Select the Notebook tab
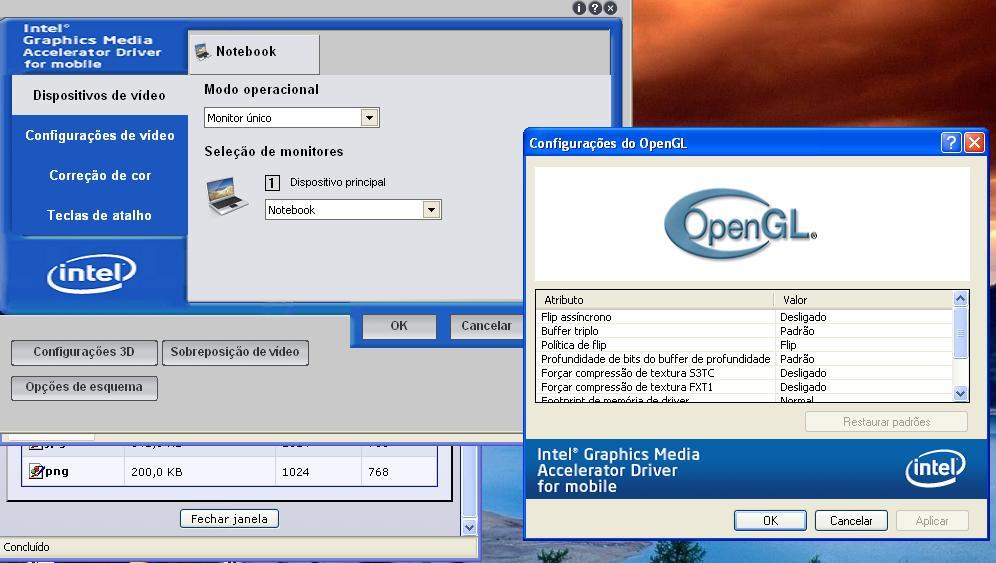 [253, 53]
